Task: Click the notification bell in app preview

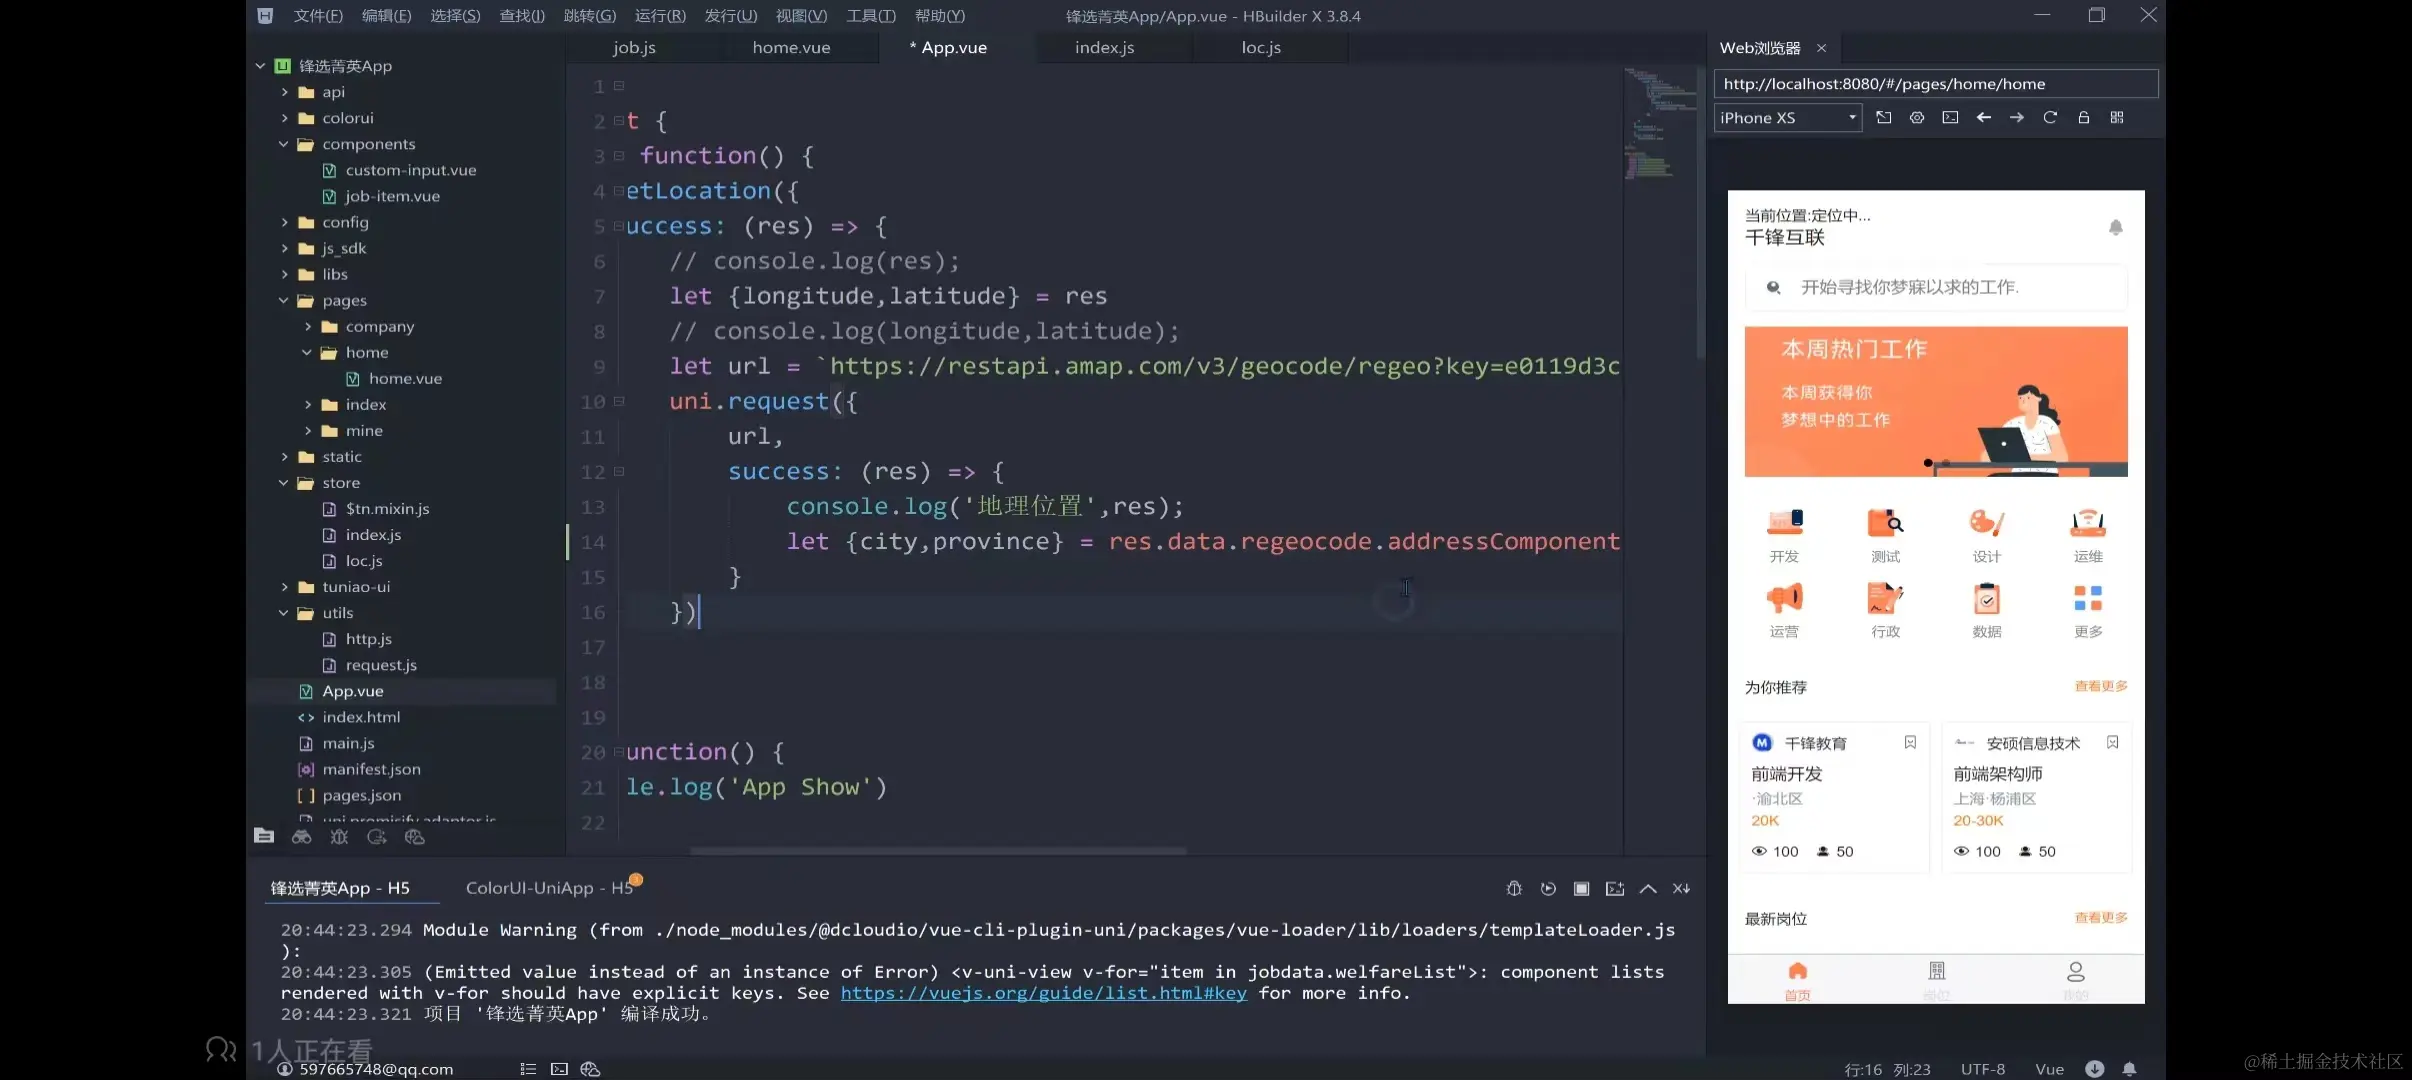Action: (2115, 227)
